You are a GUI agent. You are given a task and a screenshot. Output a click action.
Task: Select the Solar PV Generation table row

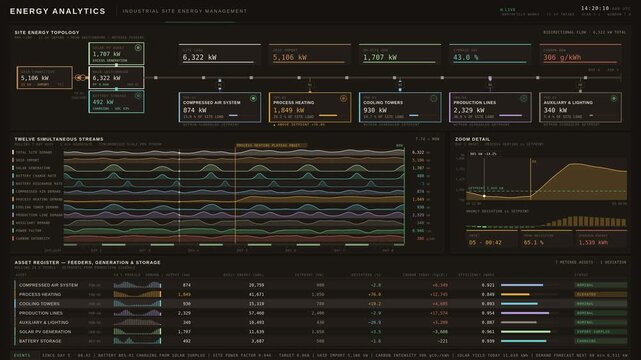tap(321, 332)
